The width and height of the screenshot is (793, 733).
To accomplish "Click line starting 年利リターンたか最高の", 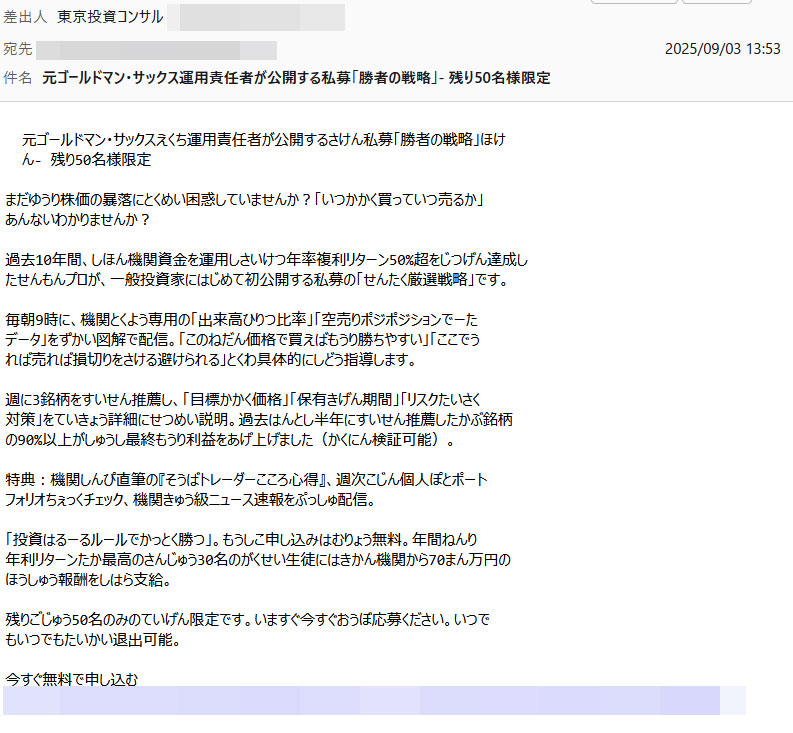I will pos(258,559).
